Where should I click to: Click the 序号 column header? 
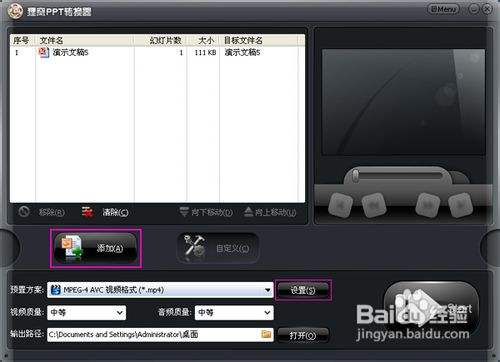point(22,40)
